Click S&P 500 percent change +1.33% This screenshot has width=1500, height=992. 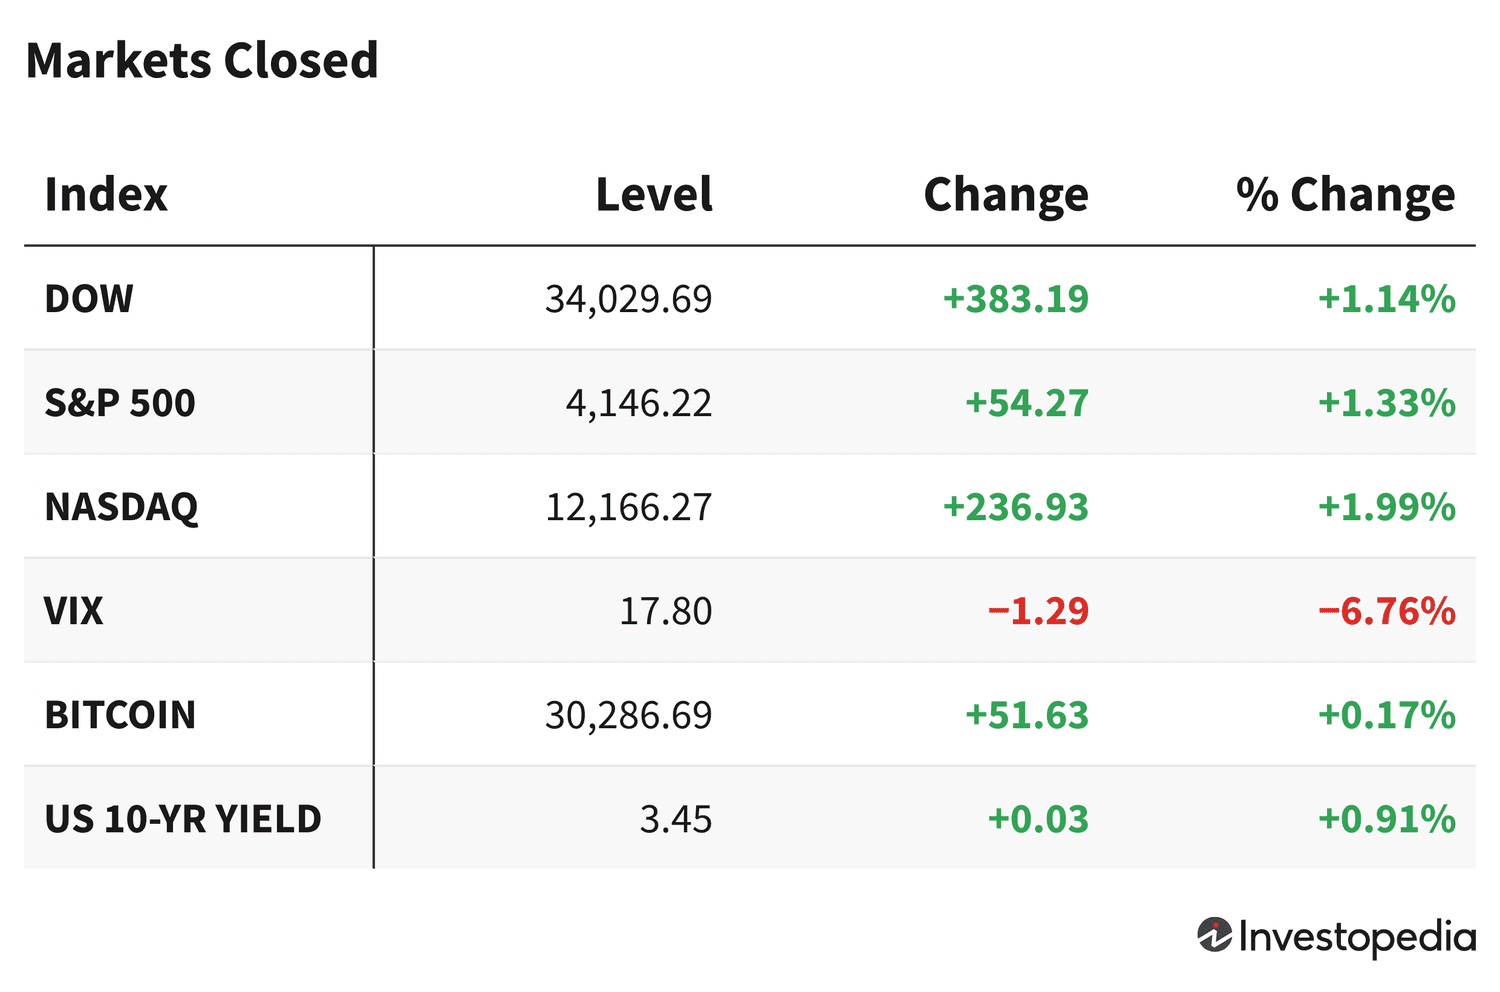point(1386,403)
